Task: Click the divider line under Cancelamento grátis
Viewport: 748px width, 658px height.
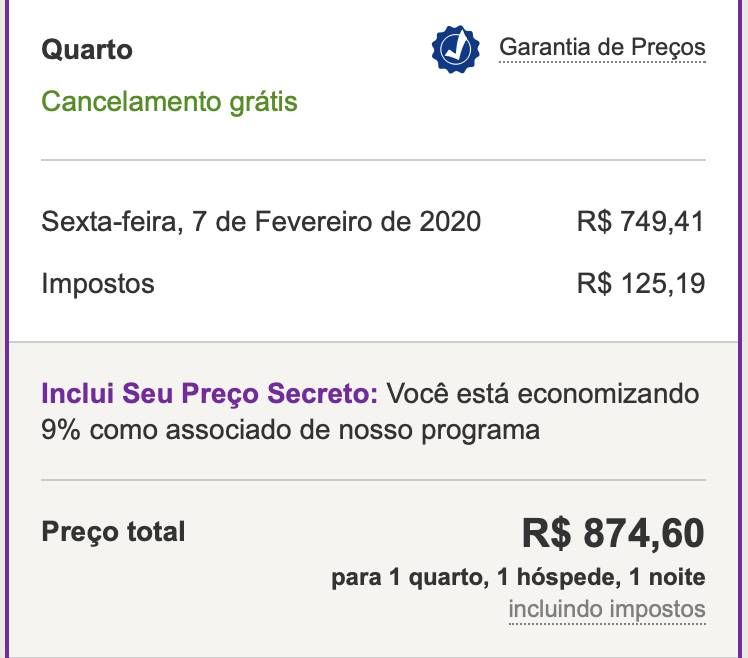Action: [x=373, y=160]
